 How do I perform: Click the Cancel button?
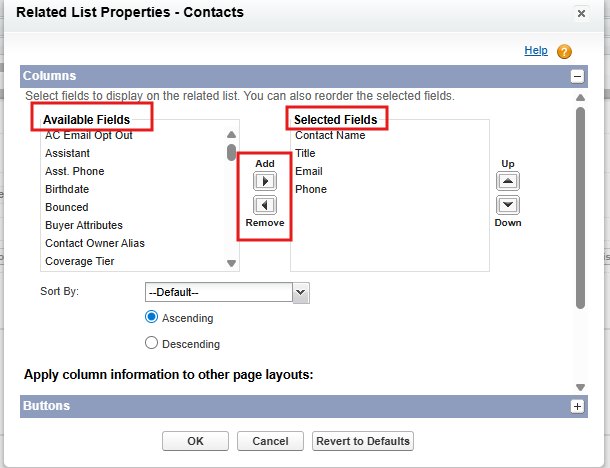[270, 441]
